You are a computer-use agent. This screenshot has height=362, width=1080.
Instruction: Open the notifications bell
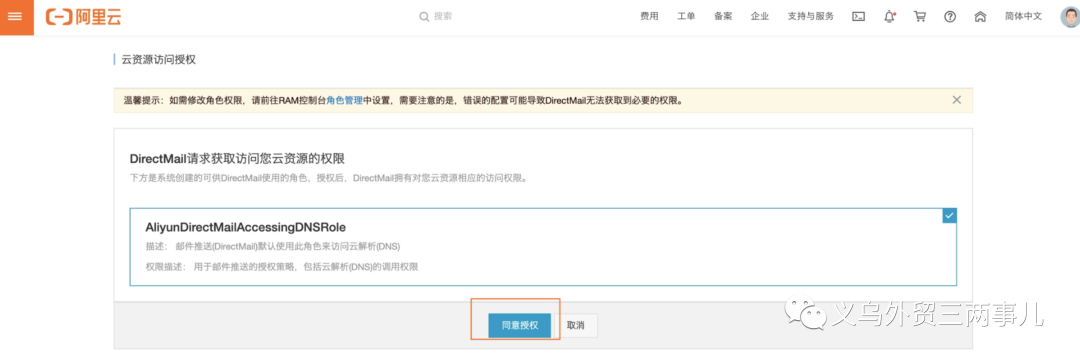pyautogui.click(x=889, y=17)
